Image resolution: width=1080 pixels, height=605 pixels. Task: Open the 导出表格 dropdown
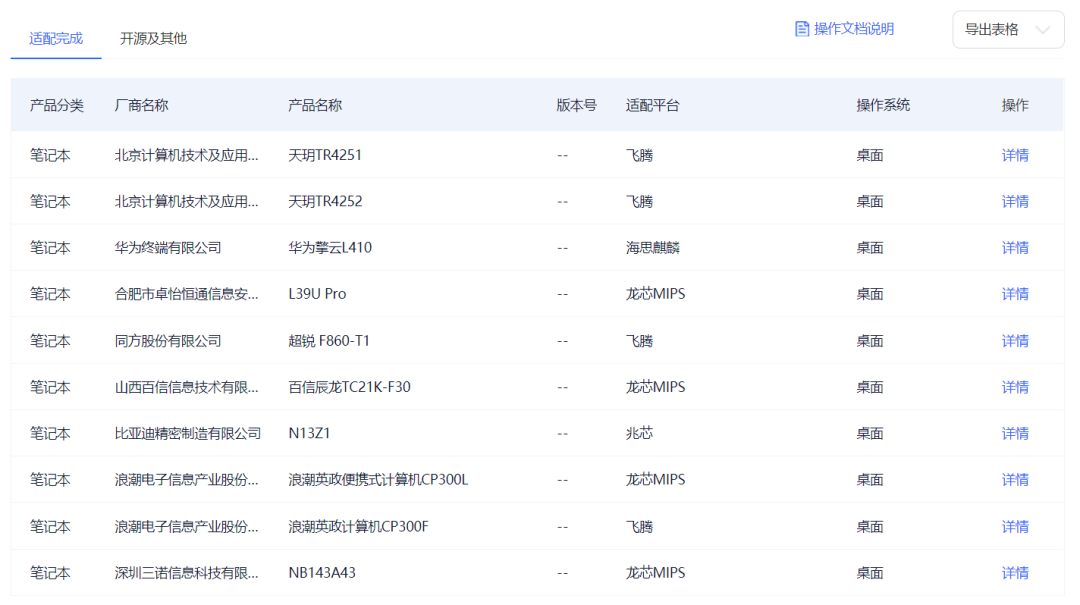click(992, 30)
